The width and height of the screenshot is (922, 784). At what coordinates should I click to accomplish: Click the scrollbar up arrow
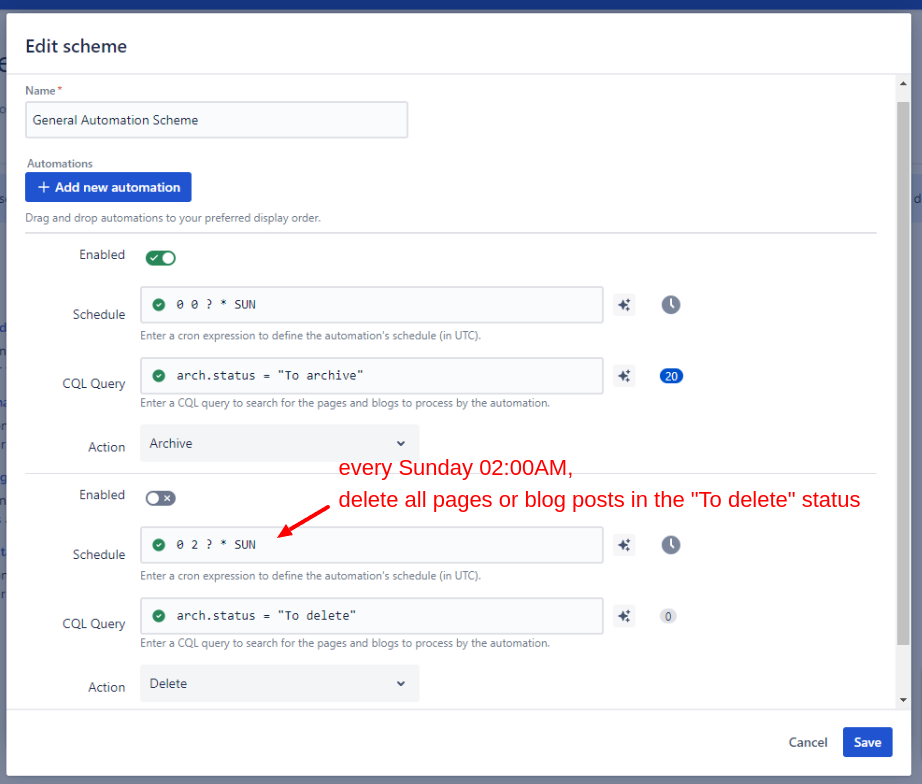pos(903,83)
